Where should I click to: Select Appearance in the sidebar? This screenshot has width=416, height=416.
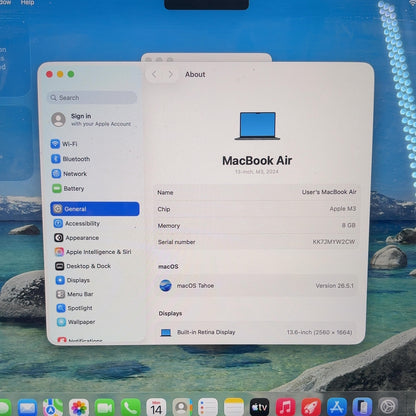coord(76,238)
